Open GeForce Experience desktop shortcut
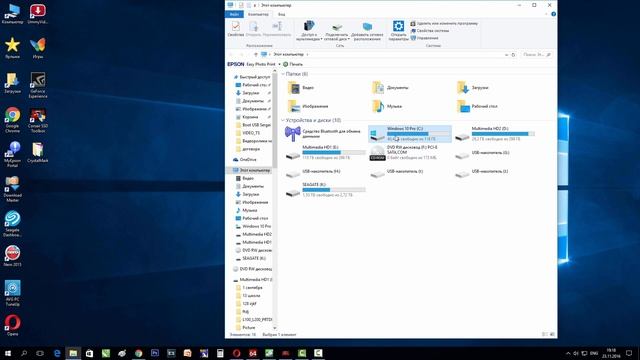The height and width of the screenshot is (360, 640). (38, 85)
